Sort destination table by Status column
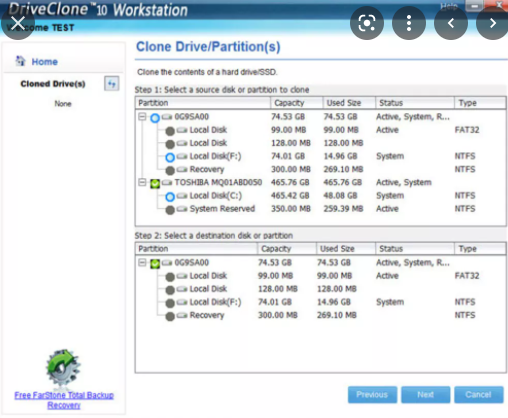The image size is (508, 418). (x=415, y=249)
